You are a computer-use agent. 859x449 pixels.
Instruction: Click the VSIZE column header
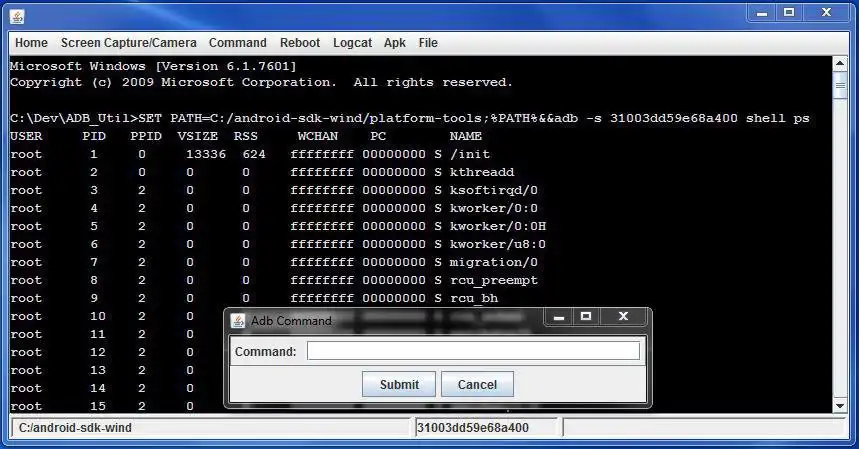tap(197, 136)
